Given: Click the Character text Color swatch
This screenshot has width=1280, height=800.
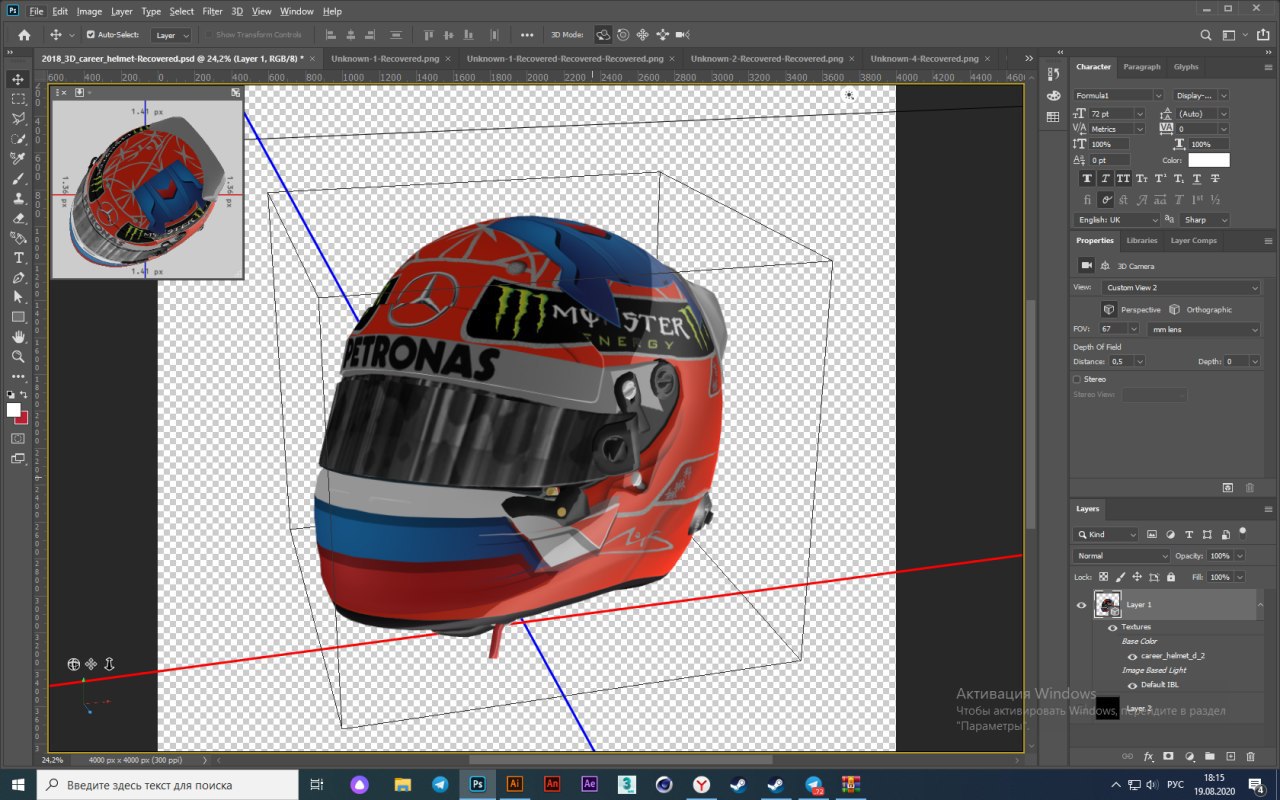Looking at the screenshot, I should 1209,160.
